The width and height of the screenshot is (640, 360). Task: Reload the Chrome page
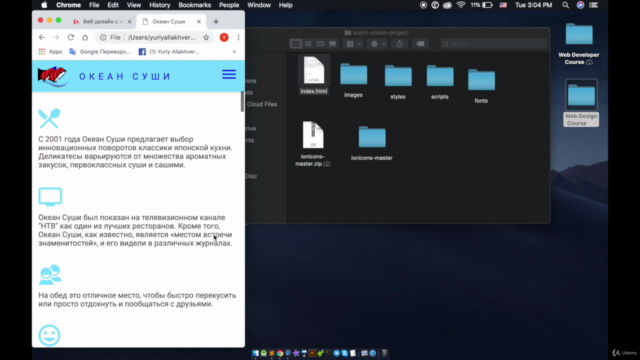pos(71,38)
